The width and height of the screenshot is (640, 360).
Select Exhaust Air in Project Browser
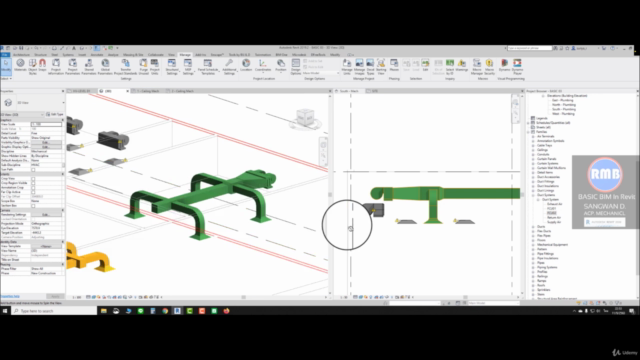point(554,204)
